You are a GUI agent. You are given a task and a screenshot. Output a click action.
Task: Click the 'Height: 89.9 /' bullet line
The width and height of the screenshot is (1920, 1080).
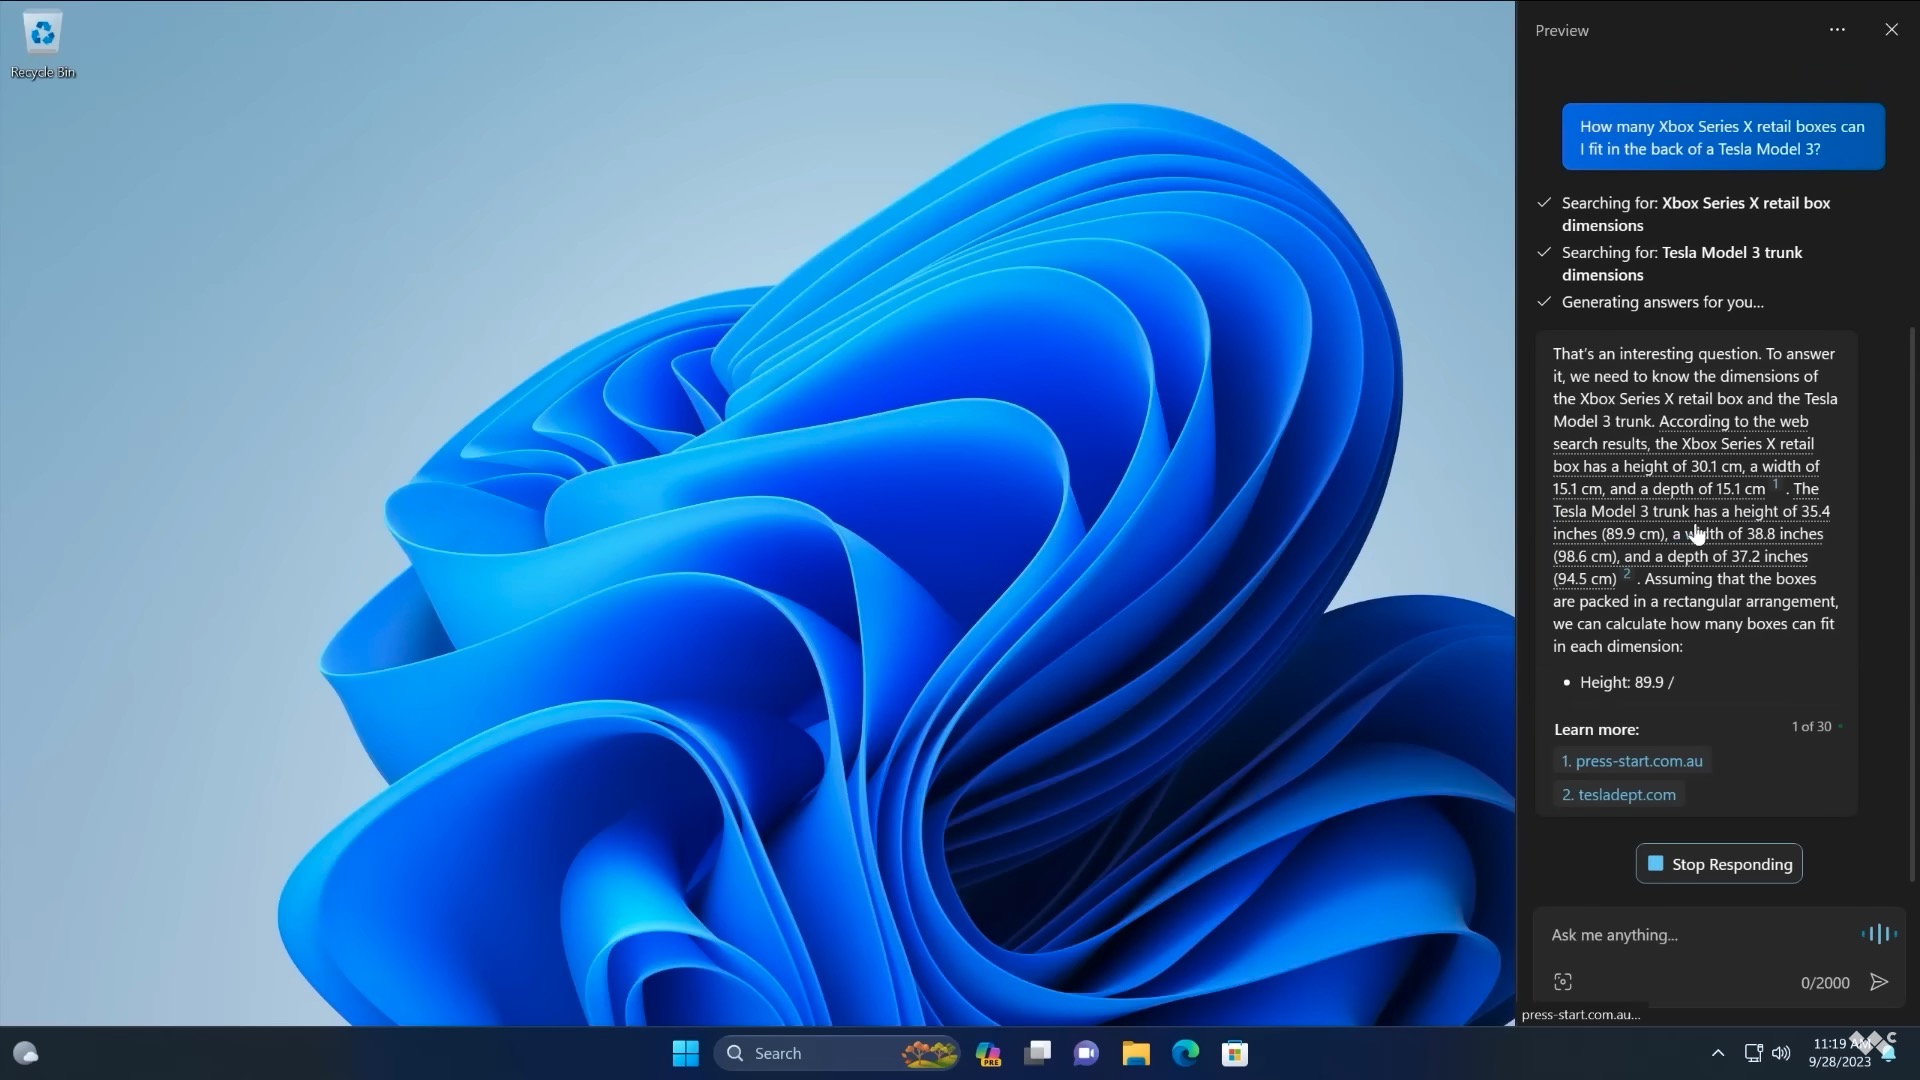1626,682
